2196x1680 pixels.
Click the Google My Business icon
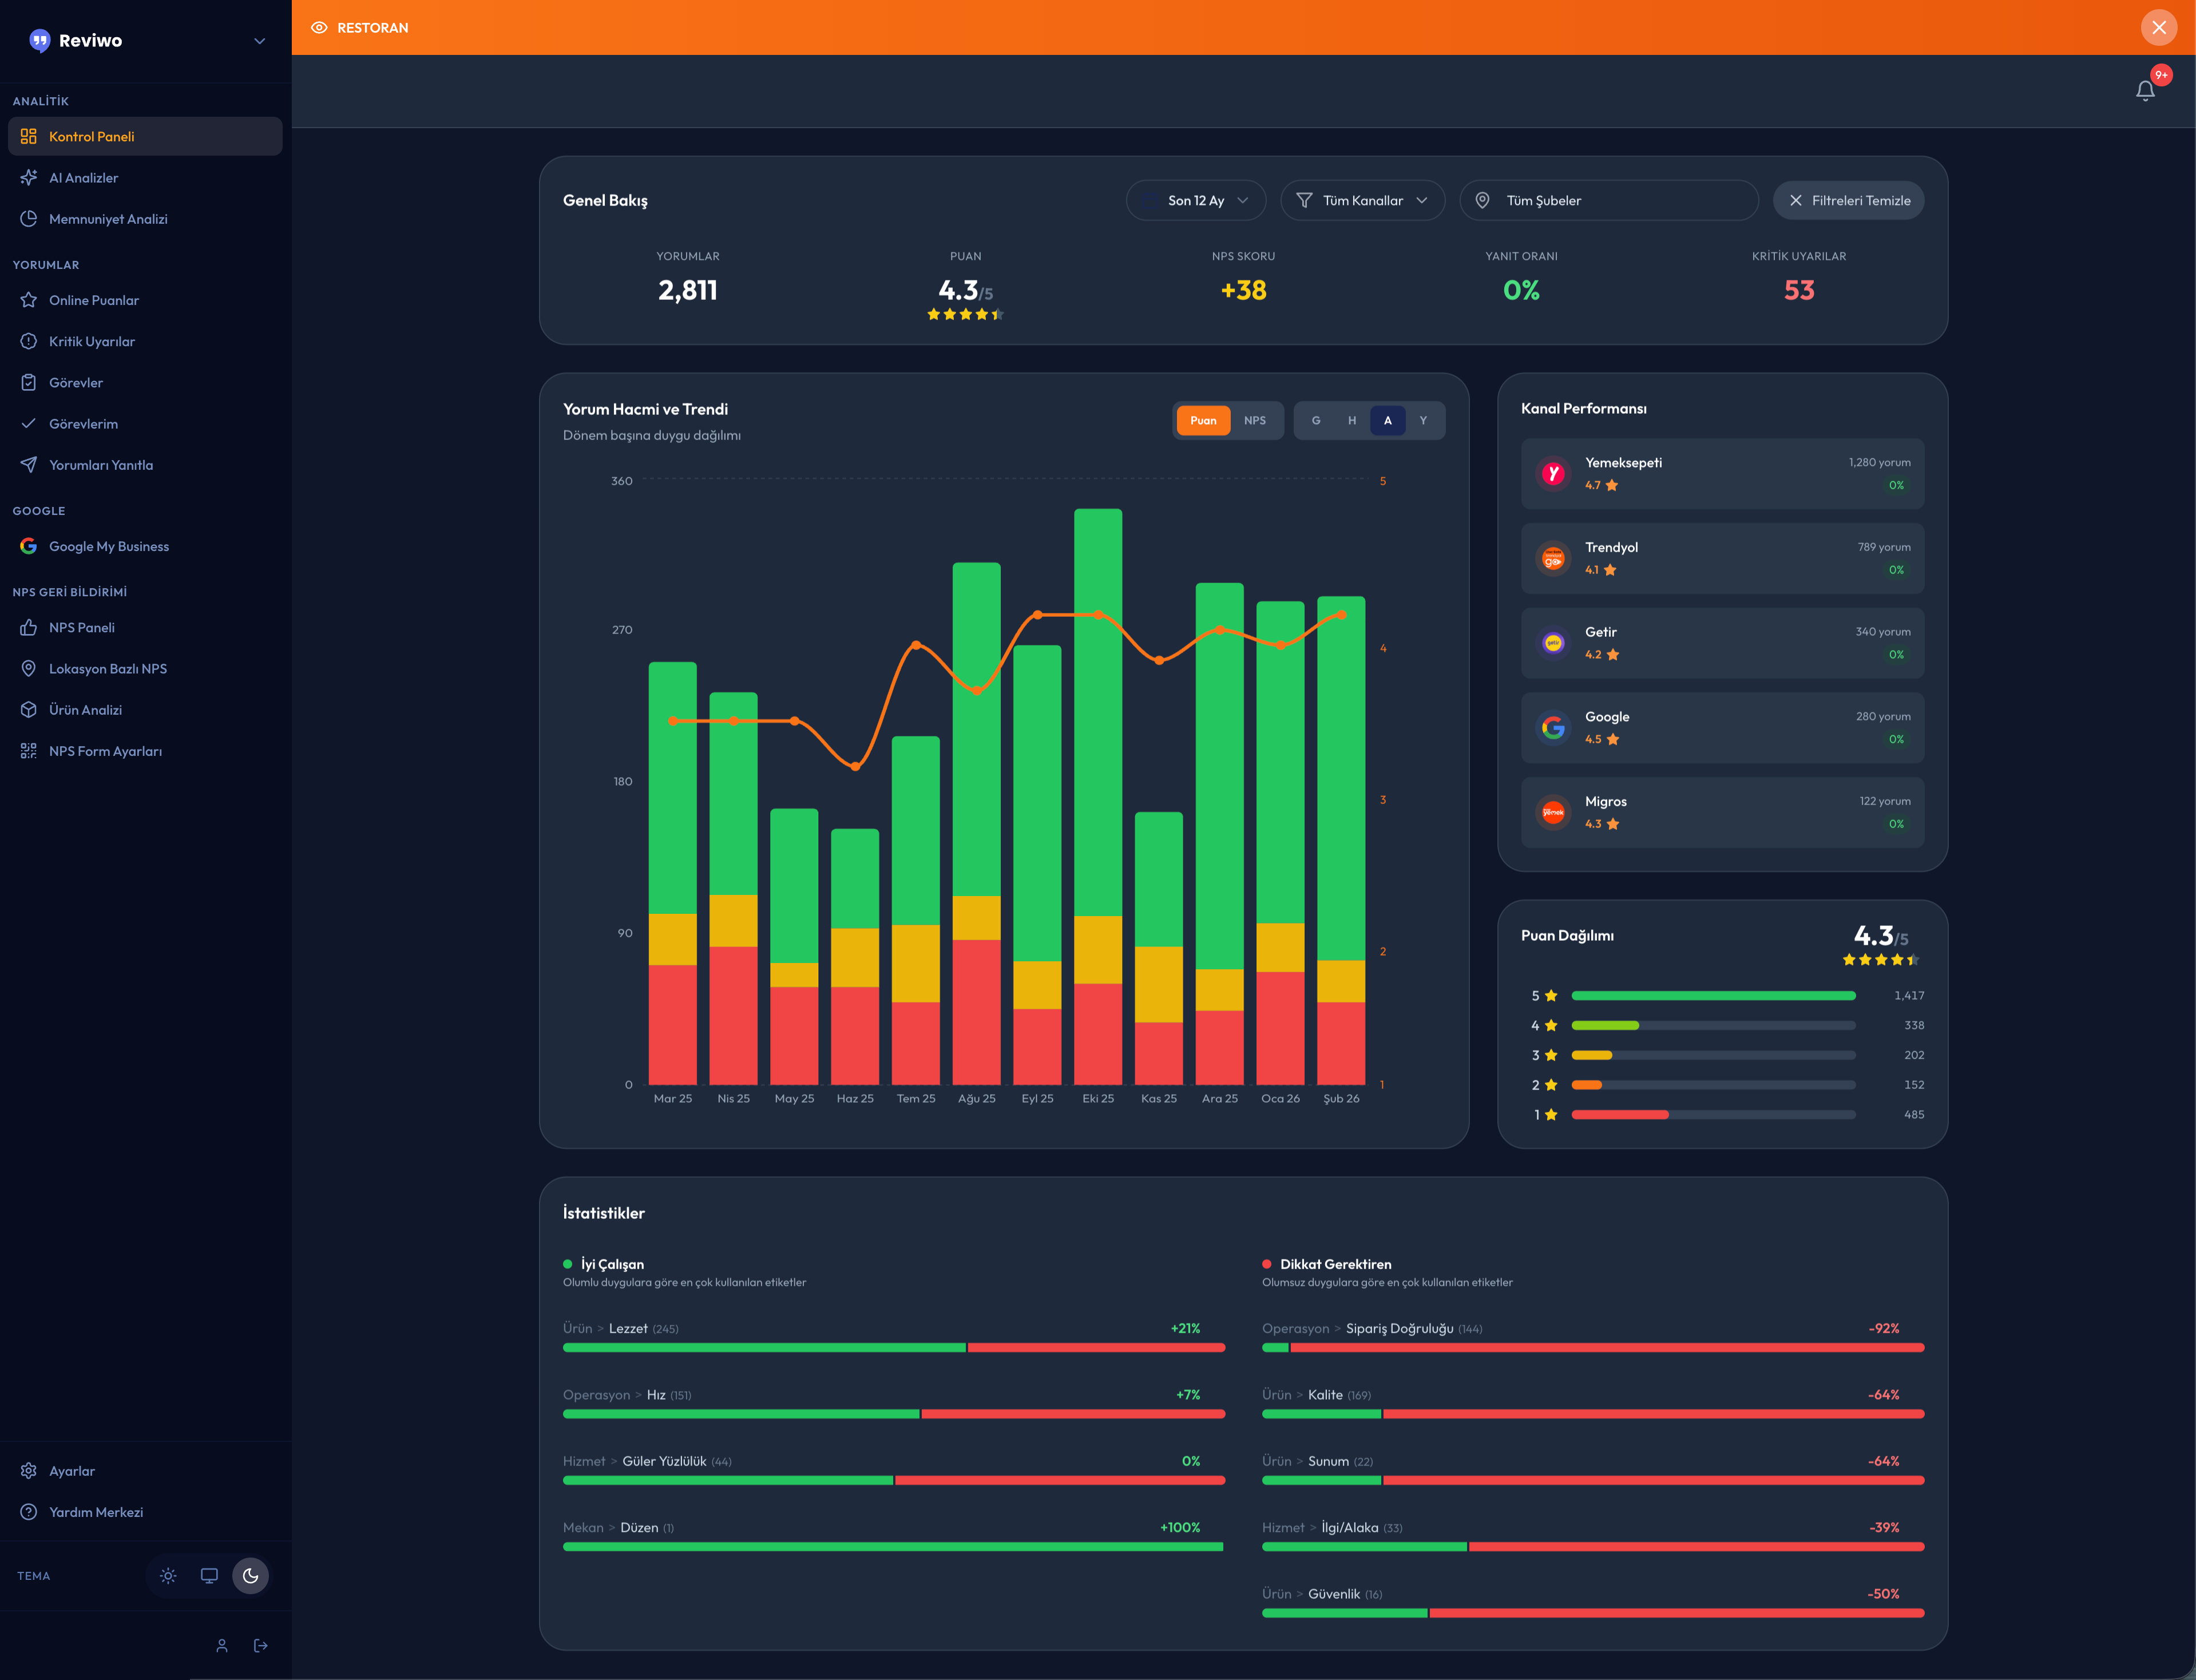[28, 546]
